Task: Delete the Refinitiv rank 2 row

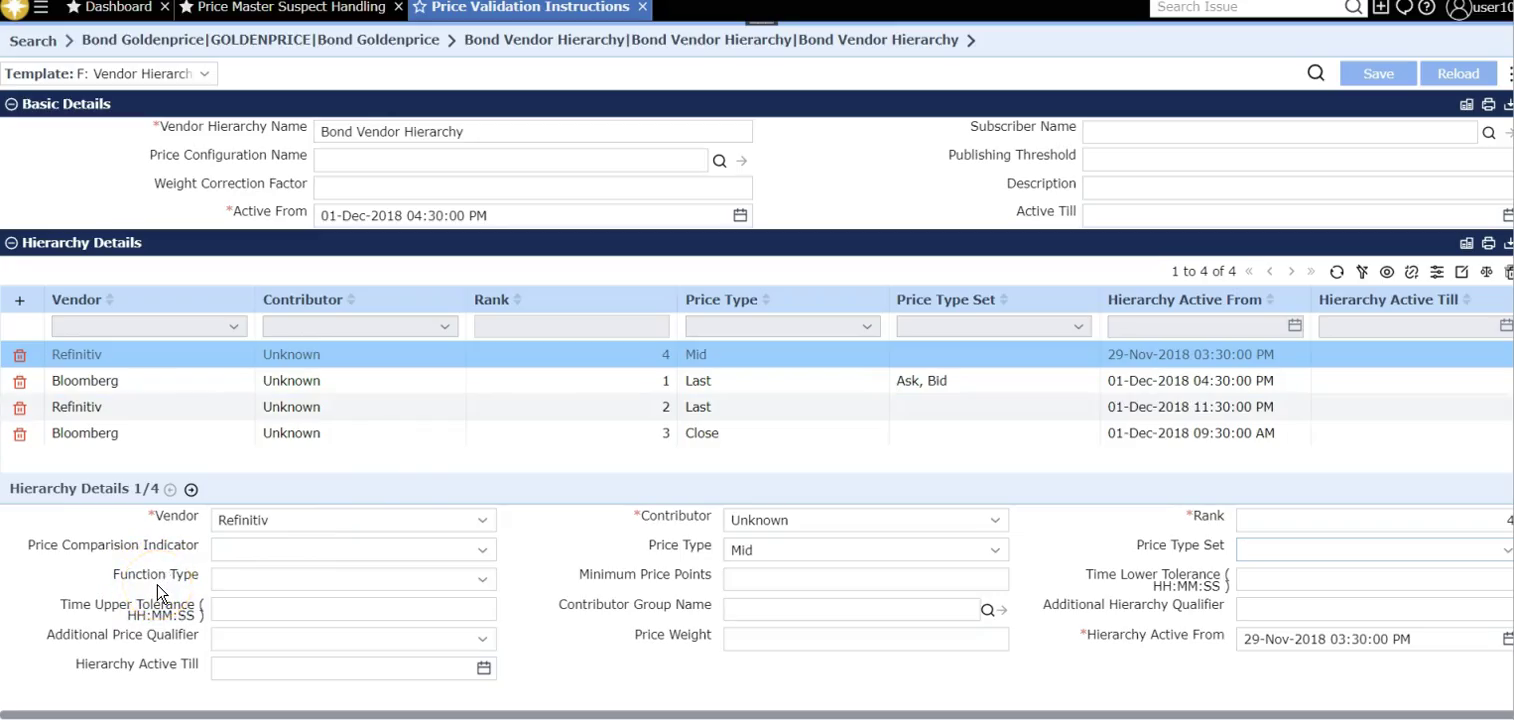Action: 19,408
